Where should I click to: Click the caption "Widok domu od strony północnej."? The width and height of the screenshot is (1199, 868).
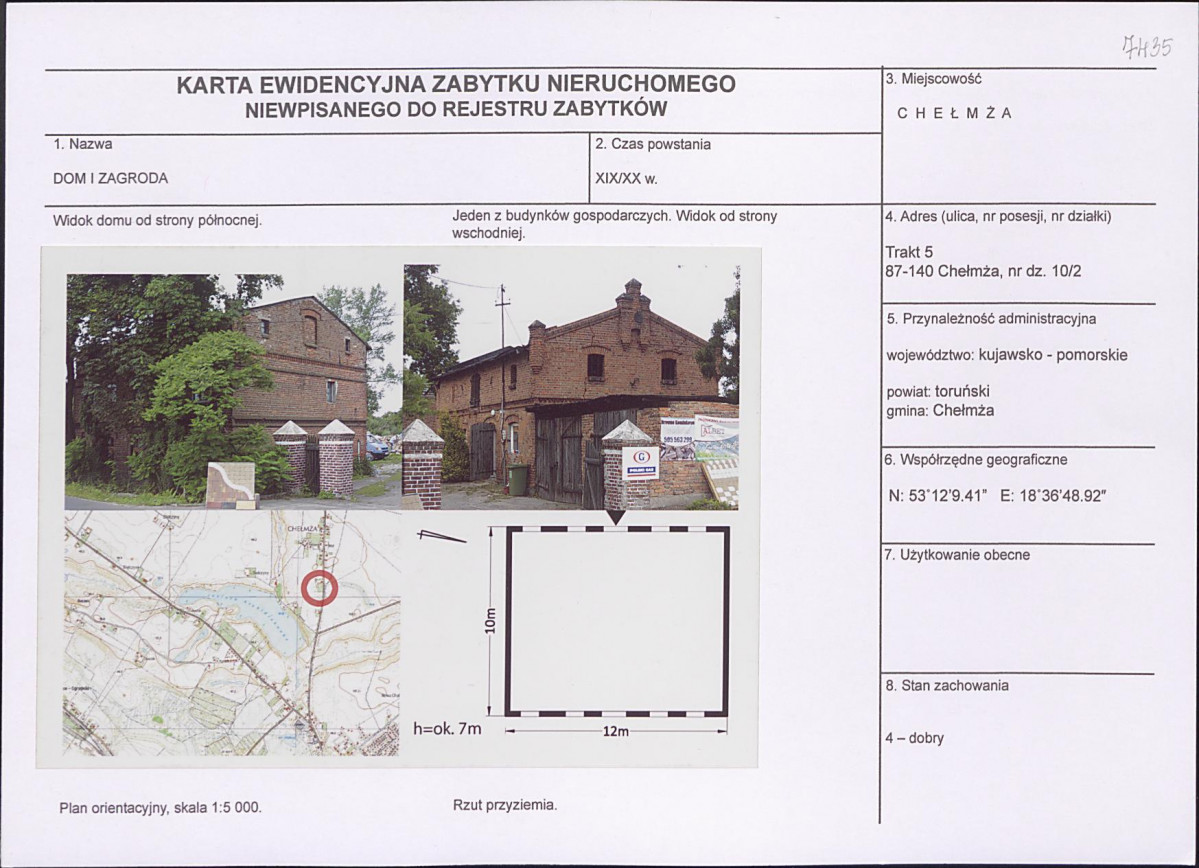(158, 221)
